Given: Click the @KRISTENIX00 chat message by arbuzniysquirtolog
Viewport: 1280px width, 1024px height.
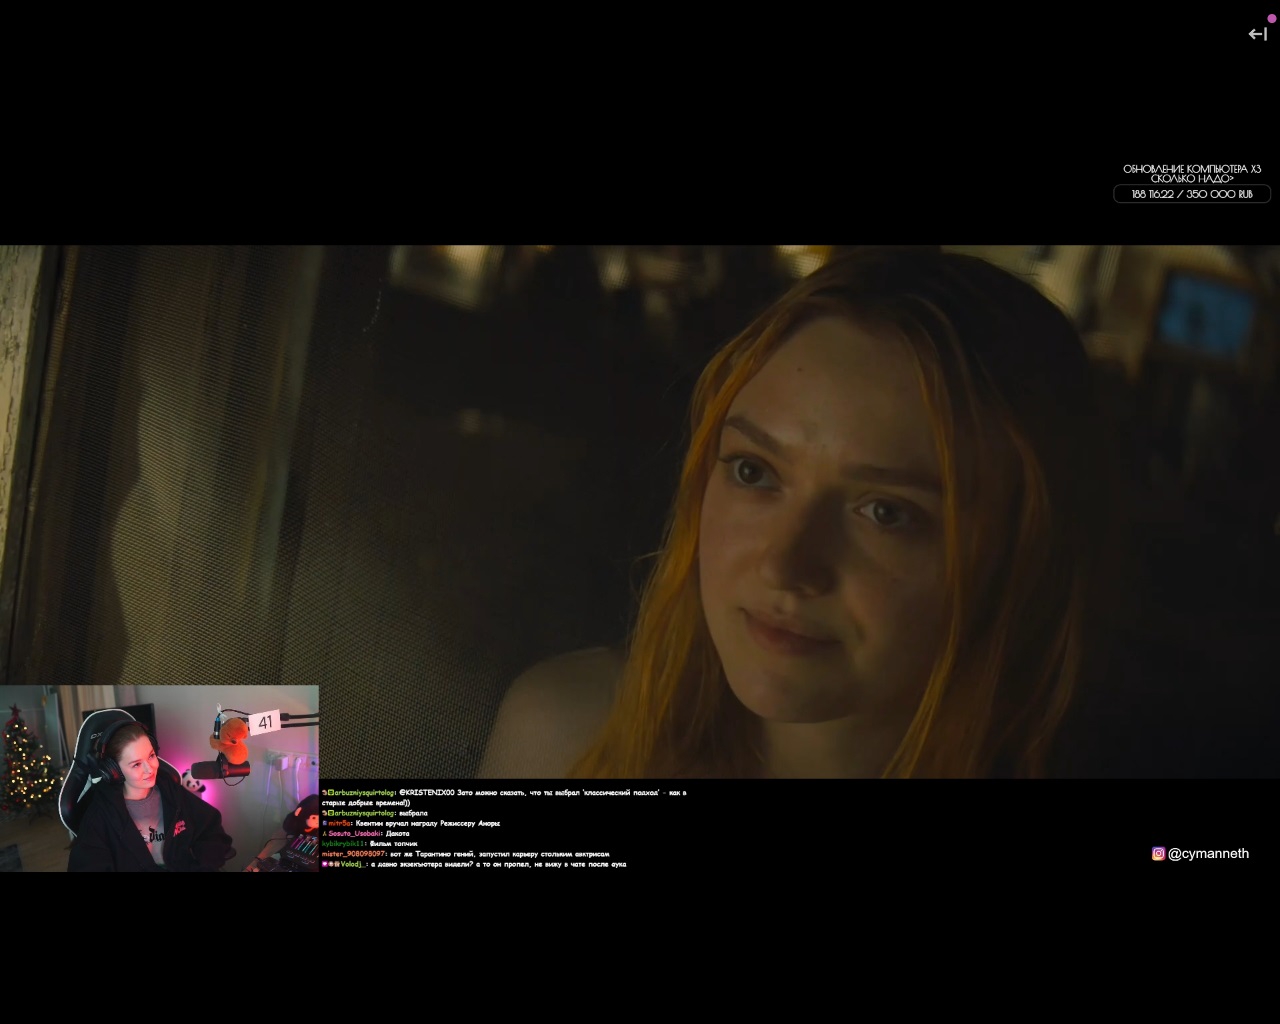Looking at the screenshot, I should point(505,797).
